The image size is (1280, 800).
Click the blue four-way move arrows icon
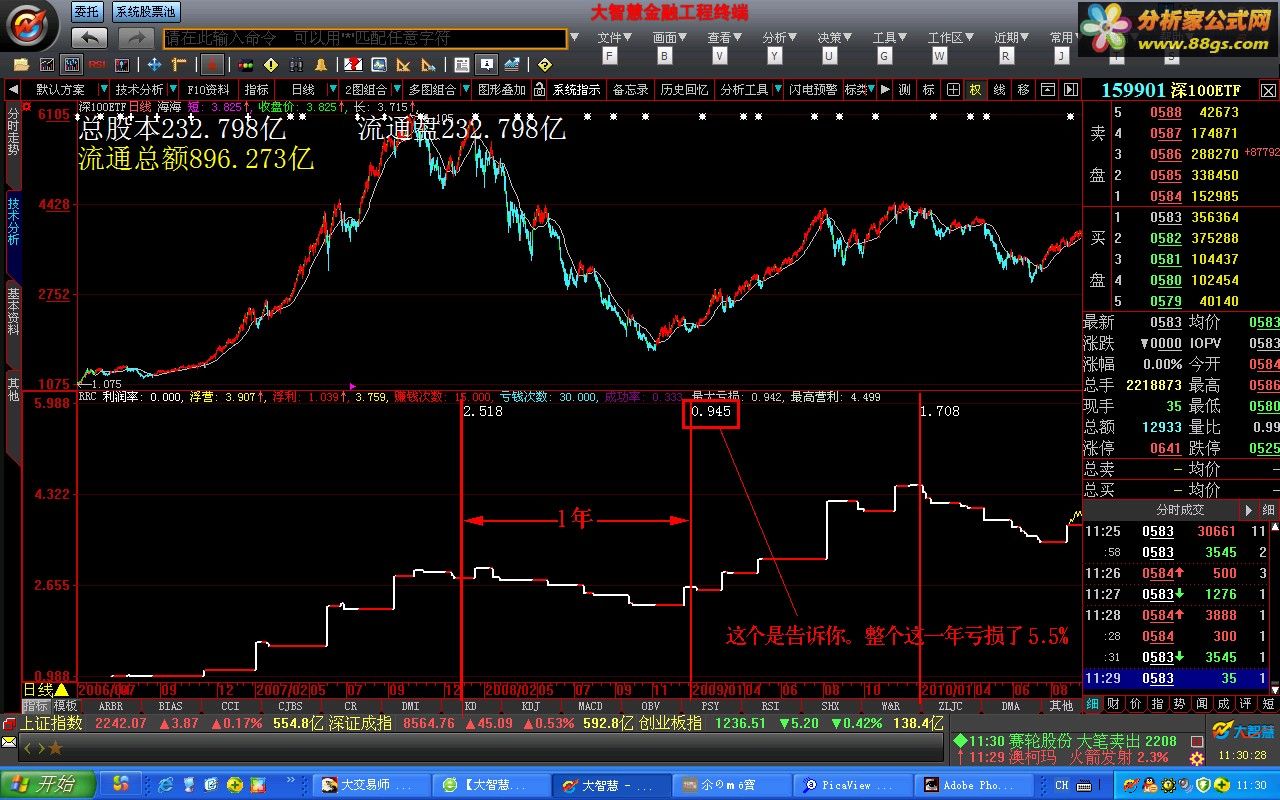coord(155,65)
